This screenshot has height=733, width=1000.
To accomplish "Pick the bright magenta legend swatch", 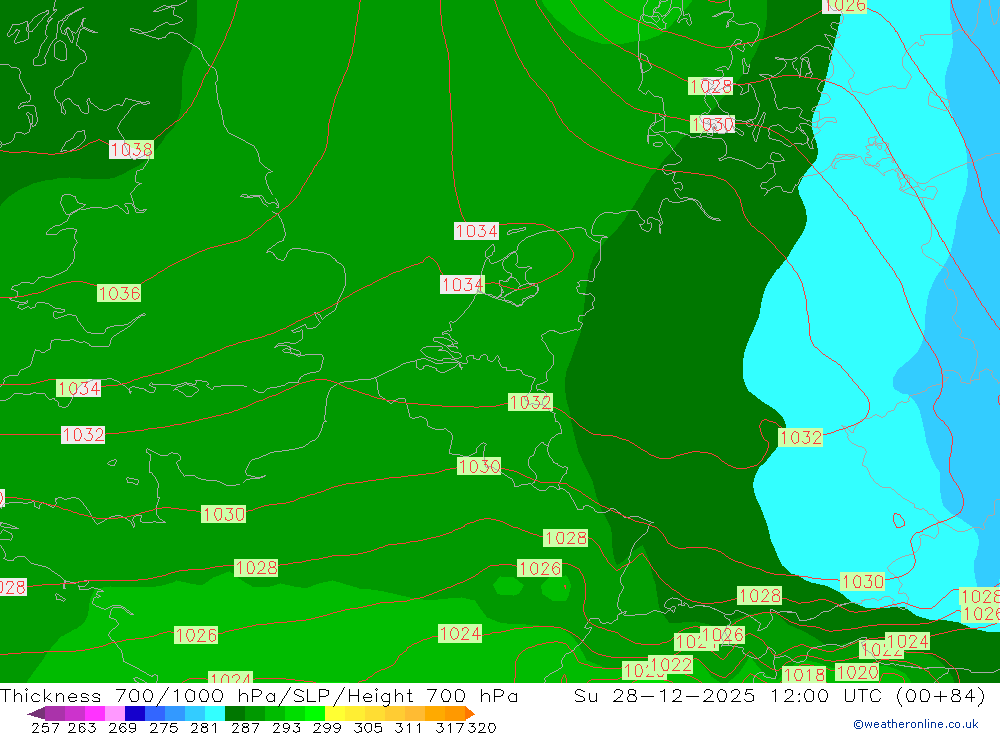I will pyautogui.click(x=94, y=713).
